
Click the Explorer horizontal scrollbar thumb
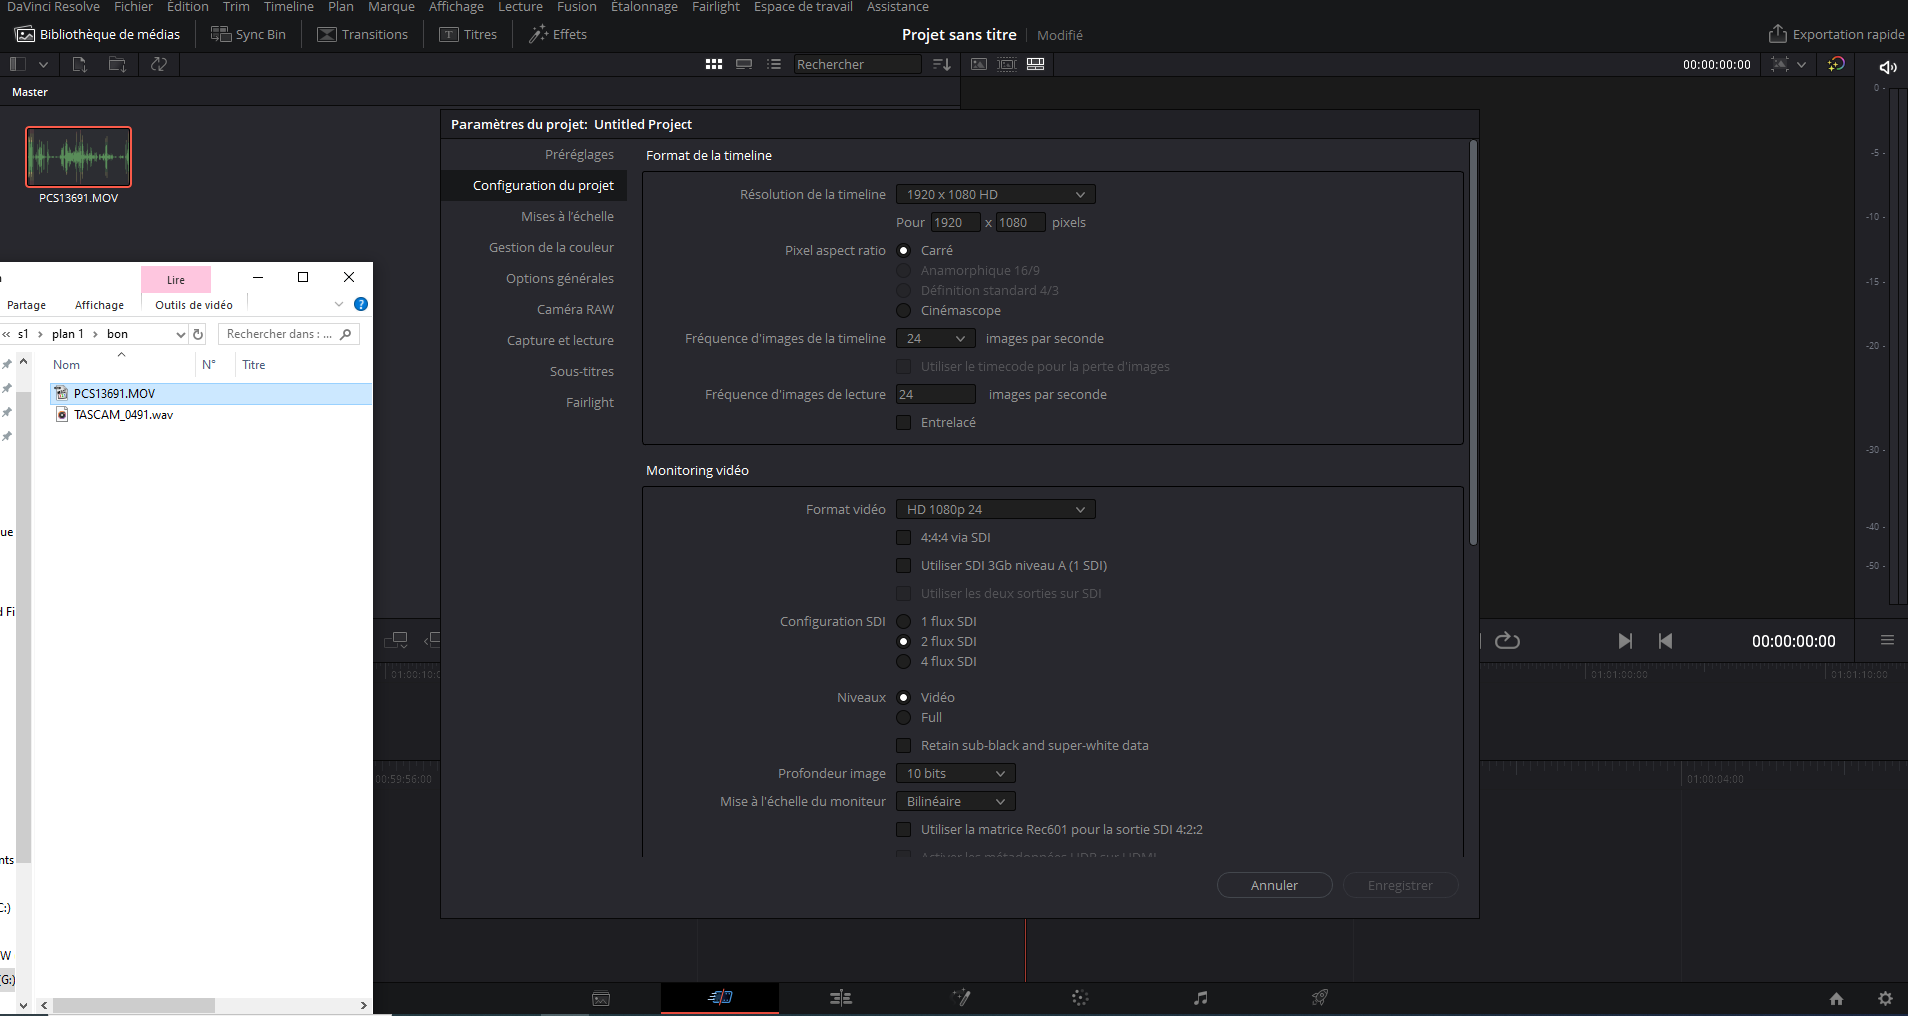pyautogui.click(x=134, y=1005)
